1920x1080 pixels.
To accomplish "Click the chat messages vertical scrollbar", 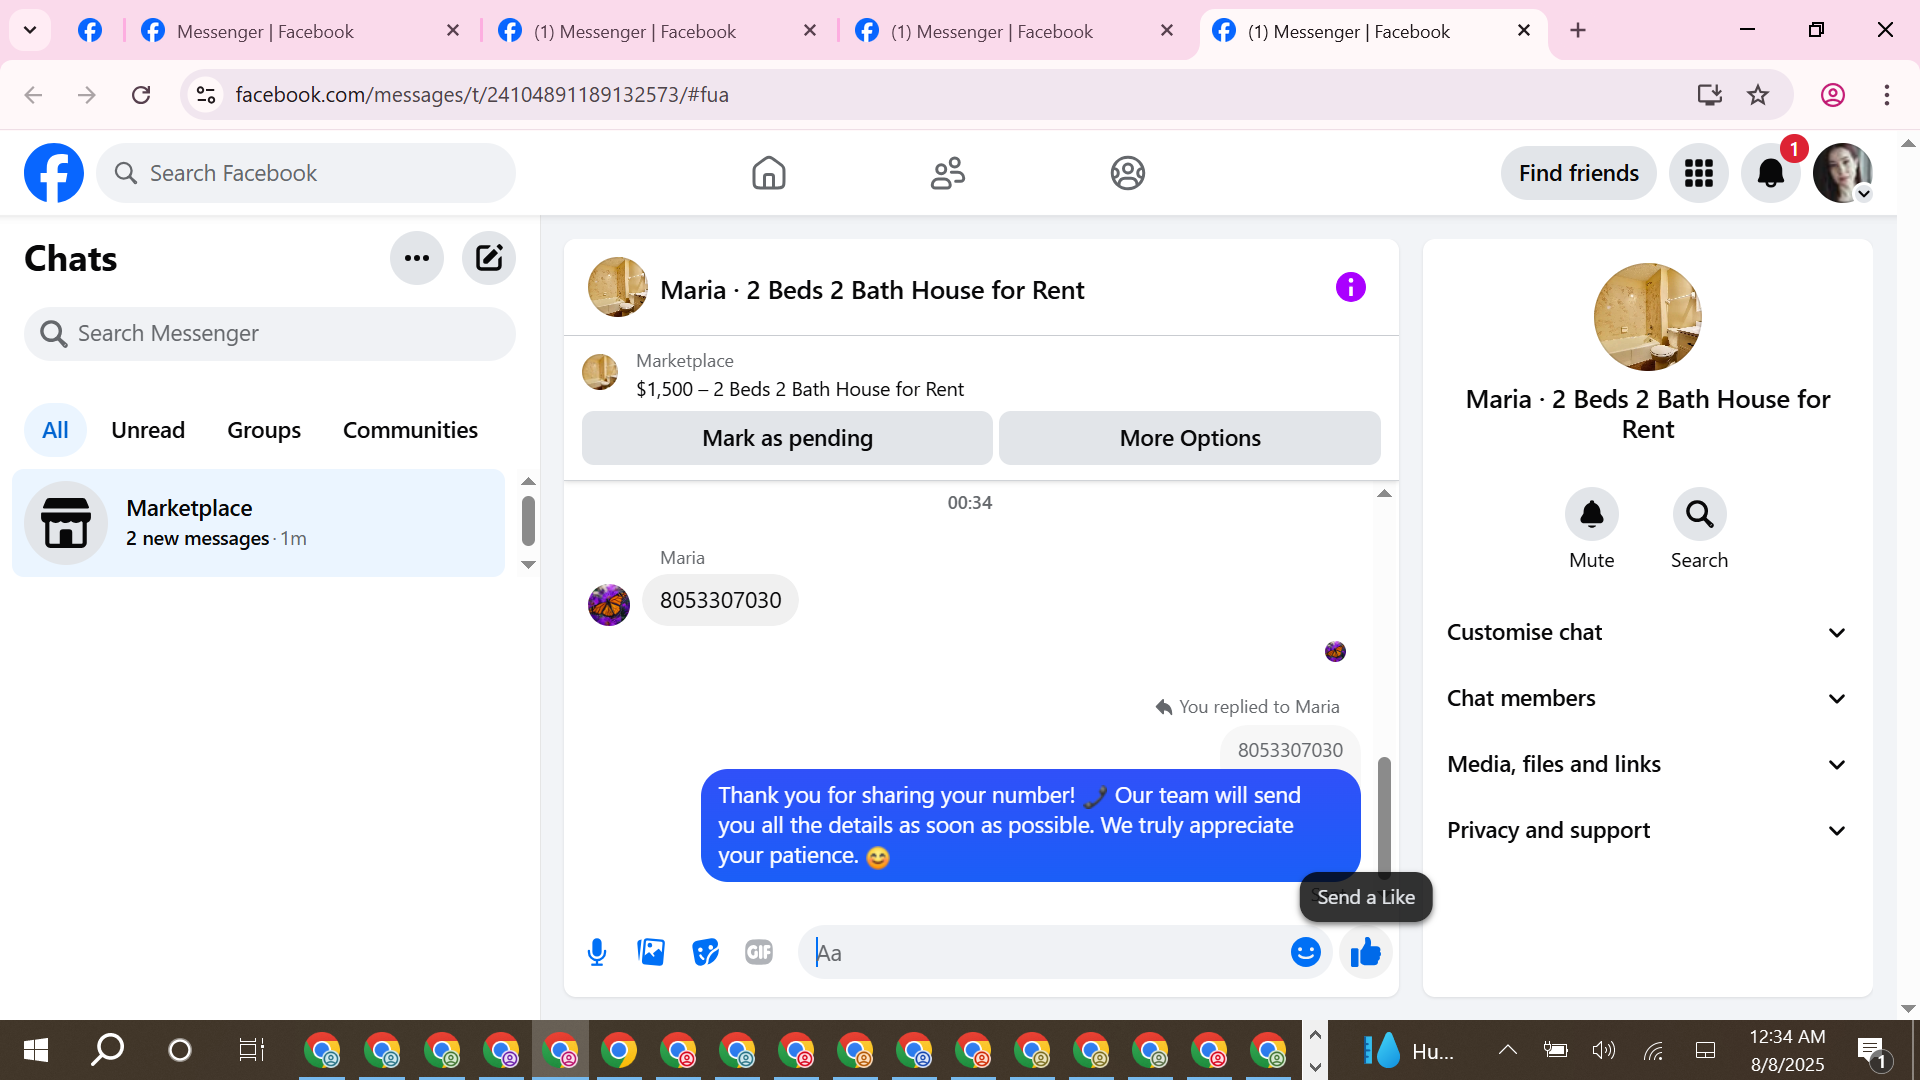I will click(1384, 815).
